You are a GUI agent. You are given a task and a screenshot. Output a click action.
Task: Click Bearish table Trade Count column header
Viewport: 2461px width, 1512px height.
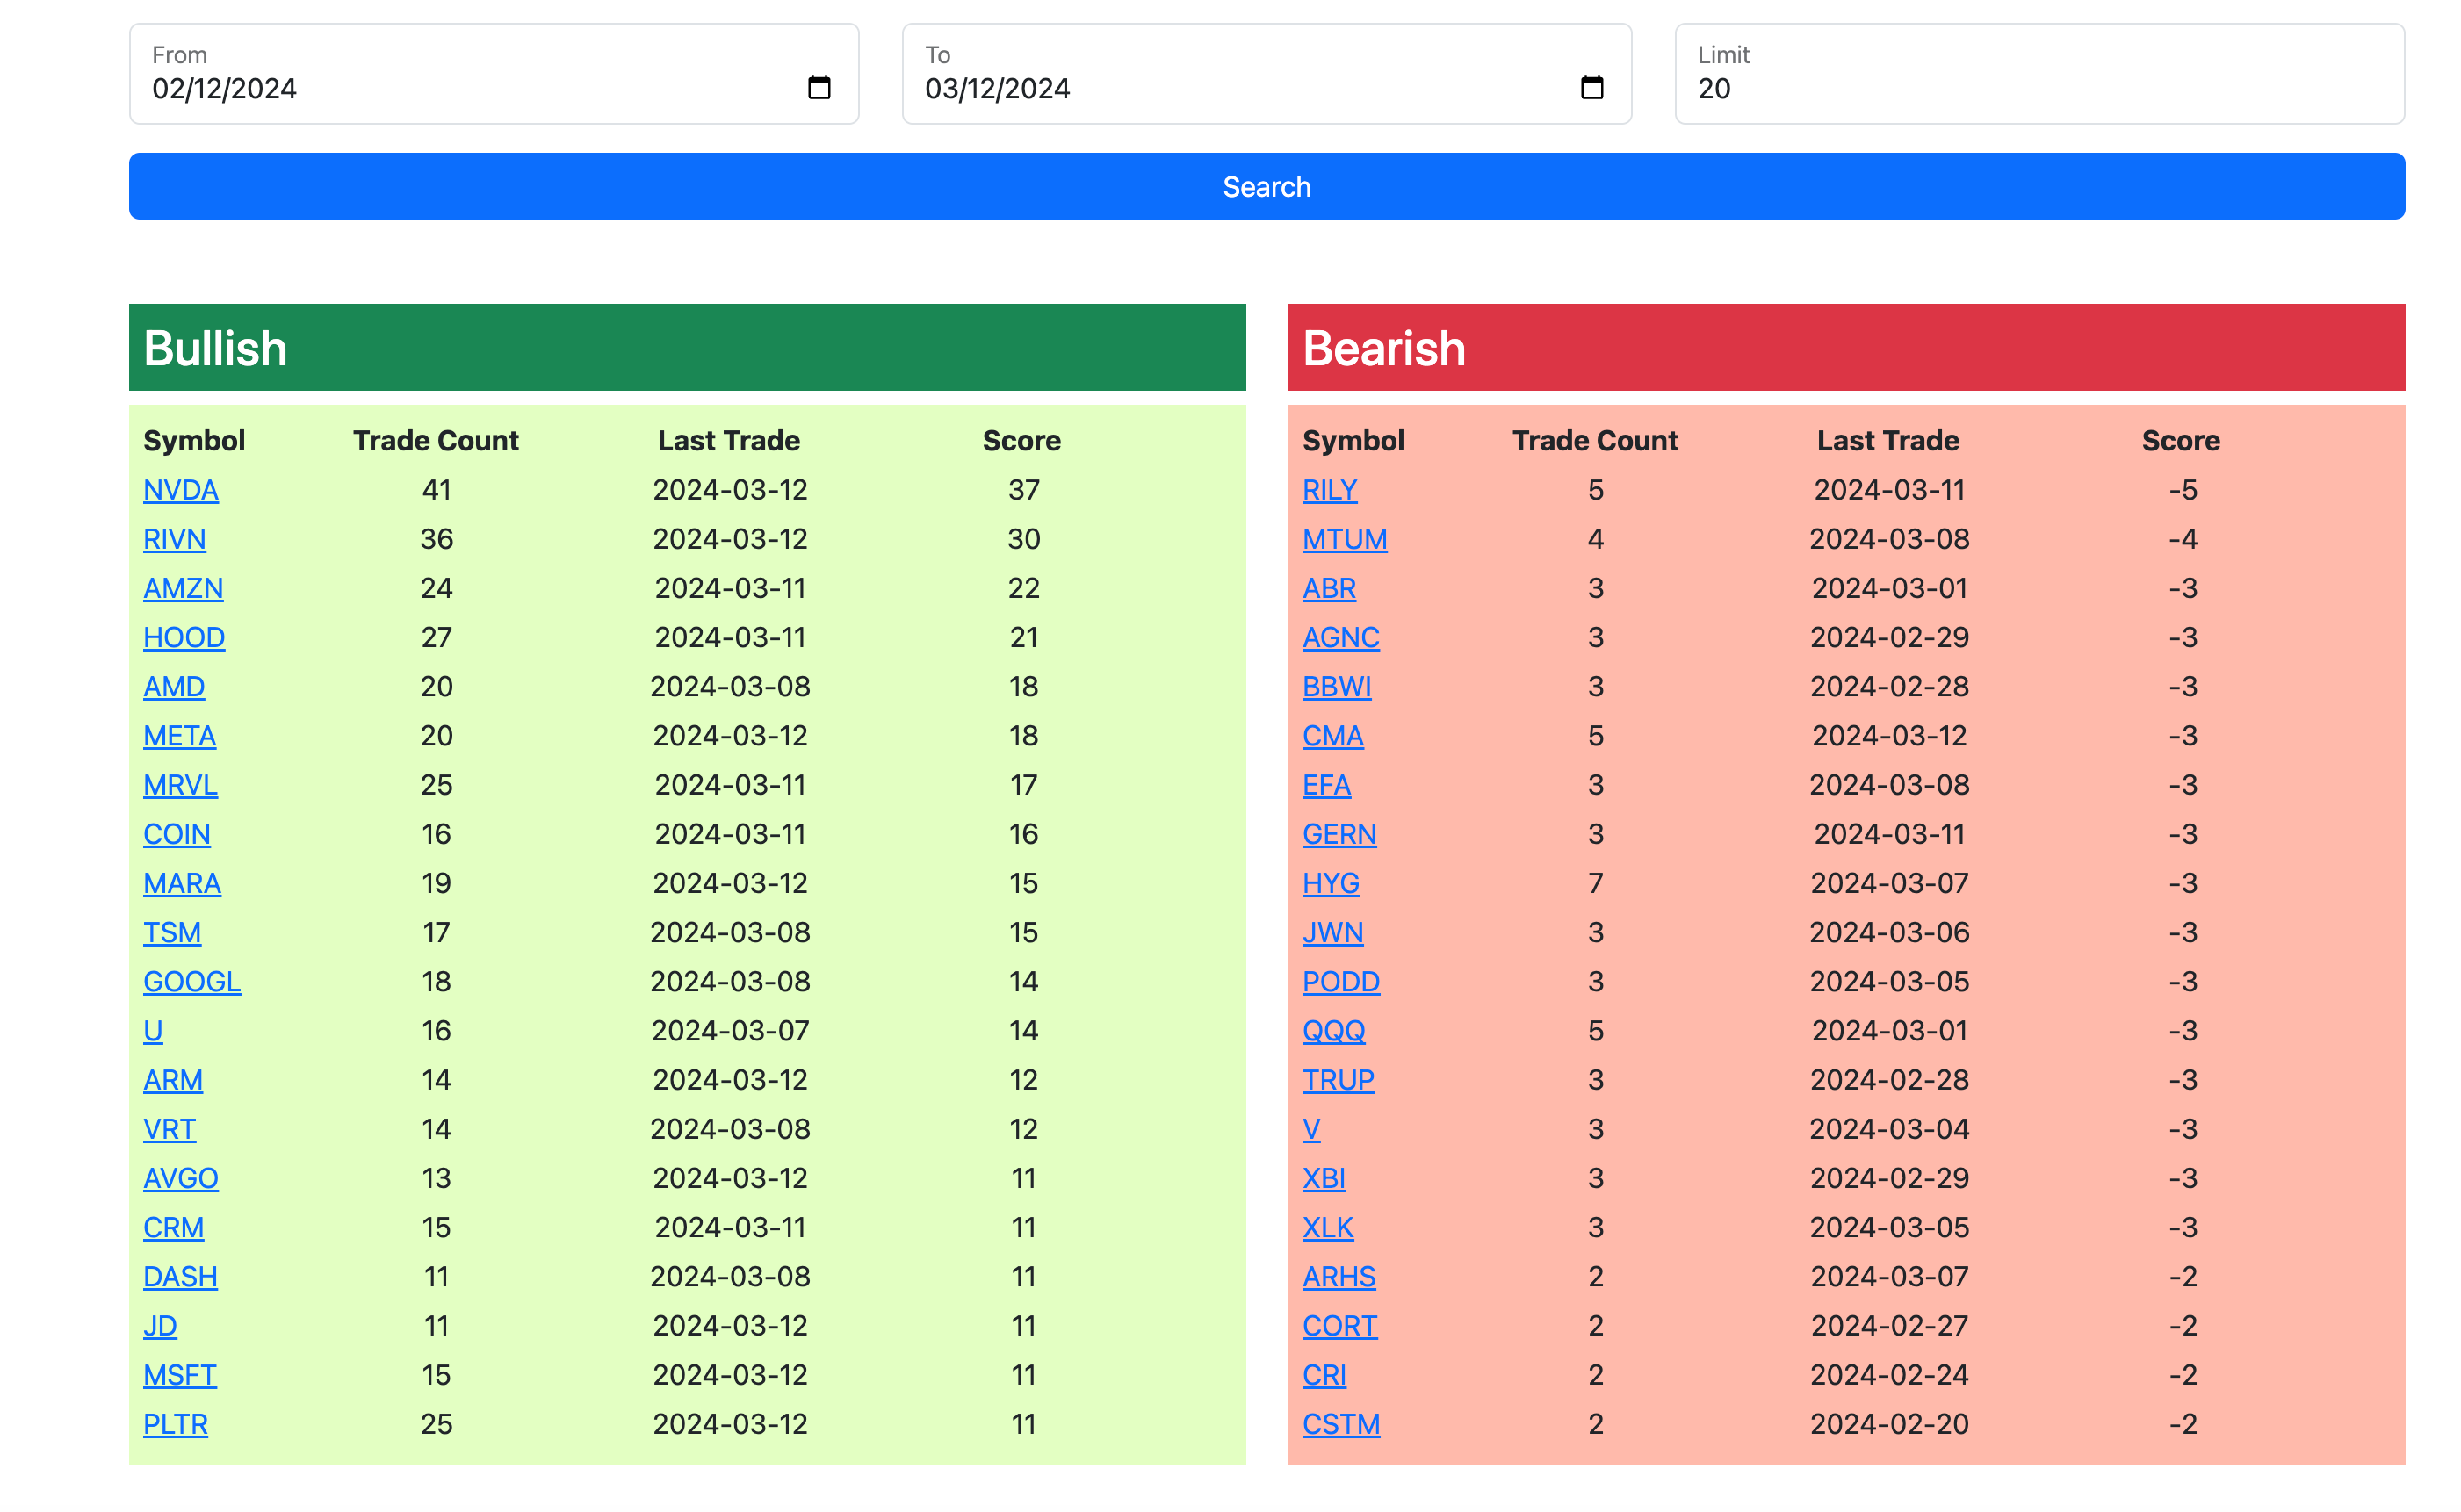click(1595, 441)
